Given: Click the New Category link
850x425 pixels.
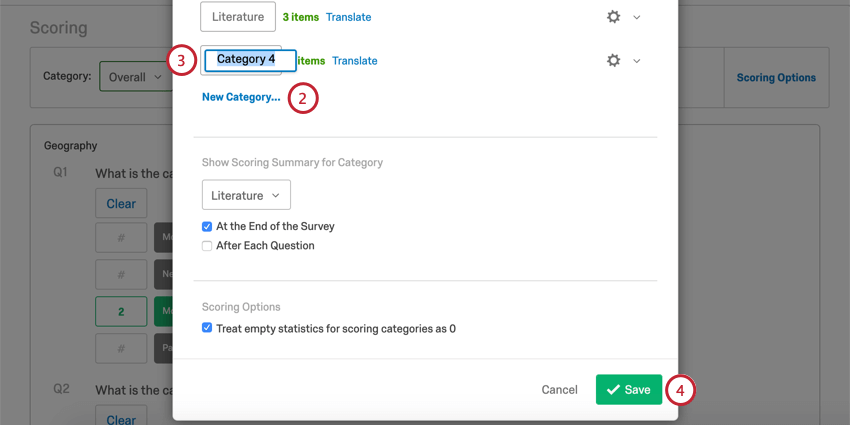Looking at the screenshot, I should [x=241, y=97].
